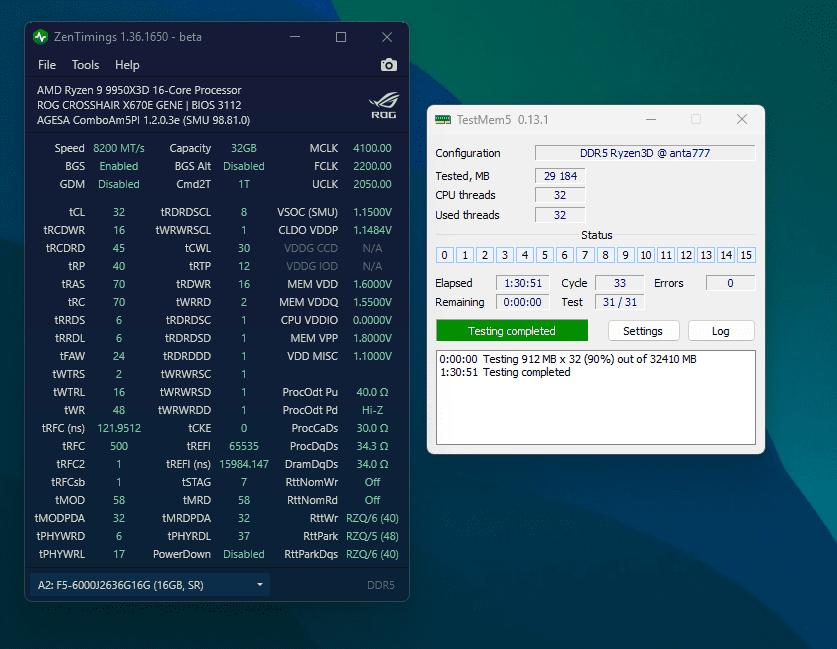Click the log line 'Testing 912 MB x 32'

[568, 359]
